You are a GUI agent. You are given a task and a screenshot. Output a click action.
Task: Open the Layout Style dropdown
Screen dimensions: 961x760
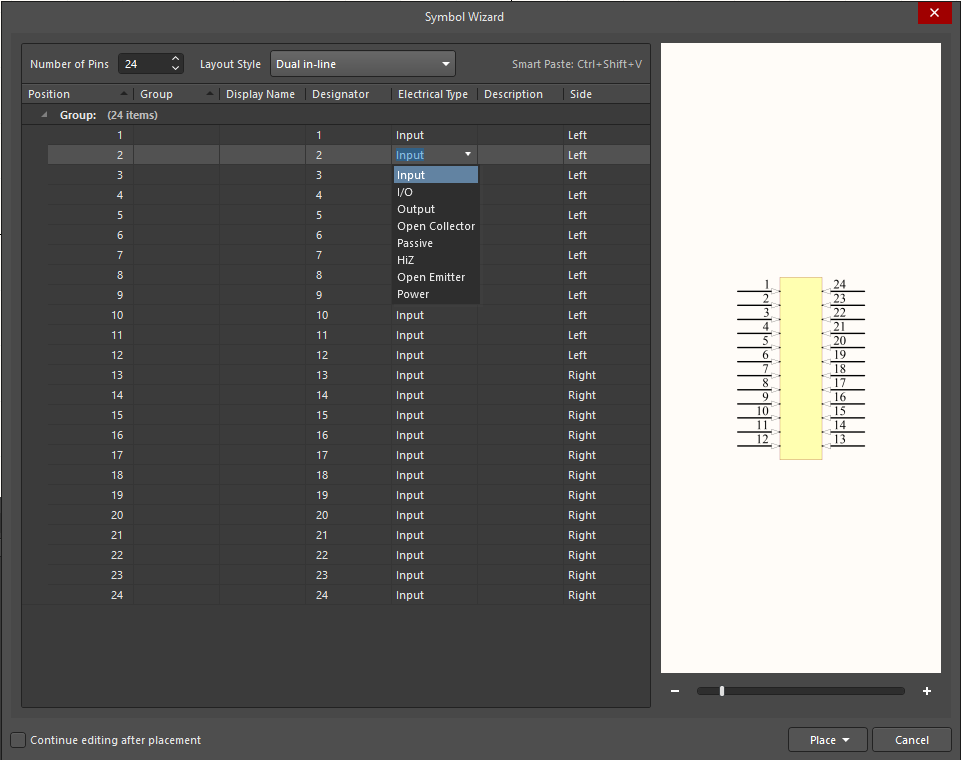[x=363, y=64]
